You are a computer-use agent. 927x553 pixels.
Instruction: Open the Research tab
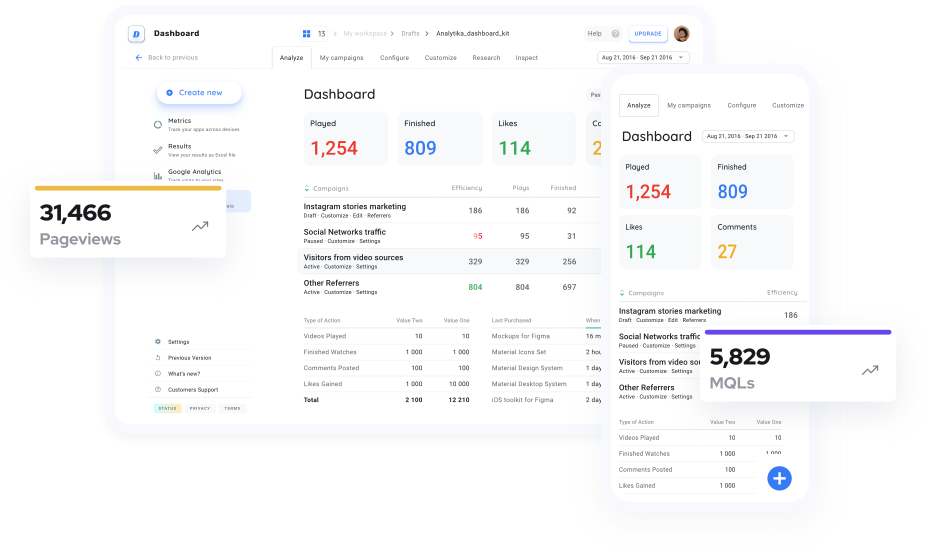(x=486, y=58)
